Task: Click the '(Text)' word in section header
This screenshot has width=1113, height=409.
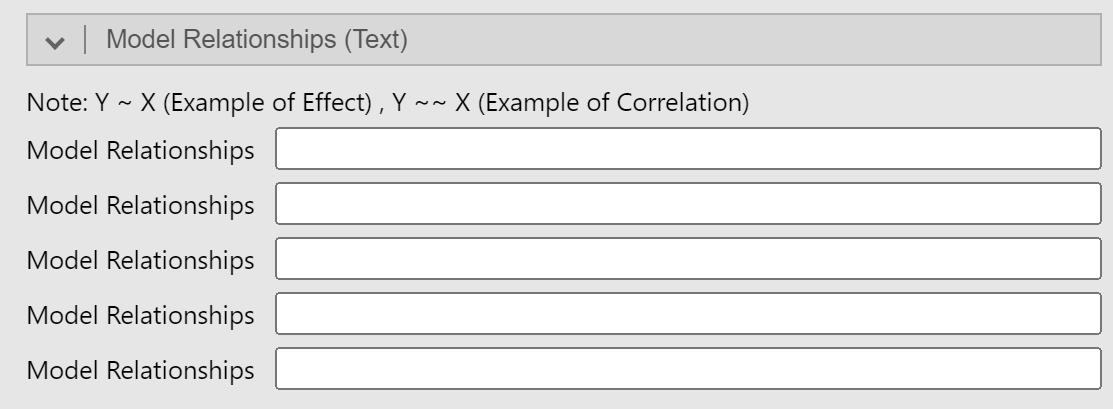Action: click(377, 40)
